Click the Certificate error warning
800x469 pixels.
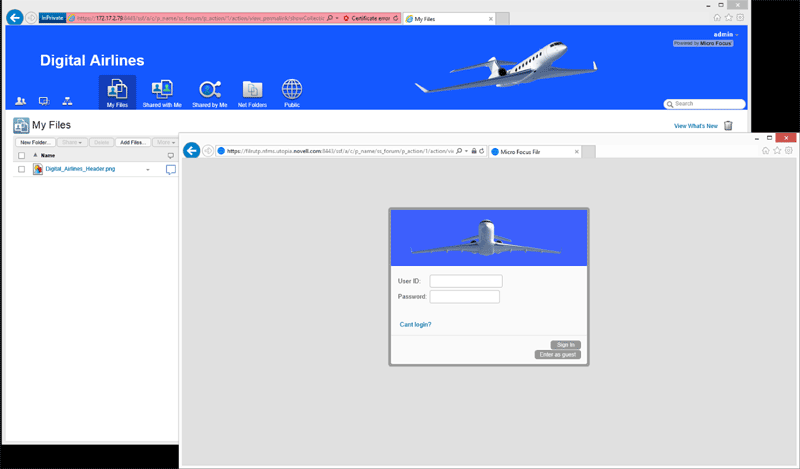(x=367, y=18)
